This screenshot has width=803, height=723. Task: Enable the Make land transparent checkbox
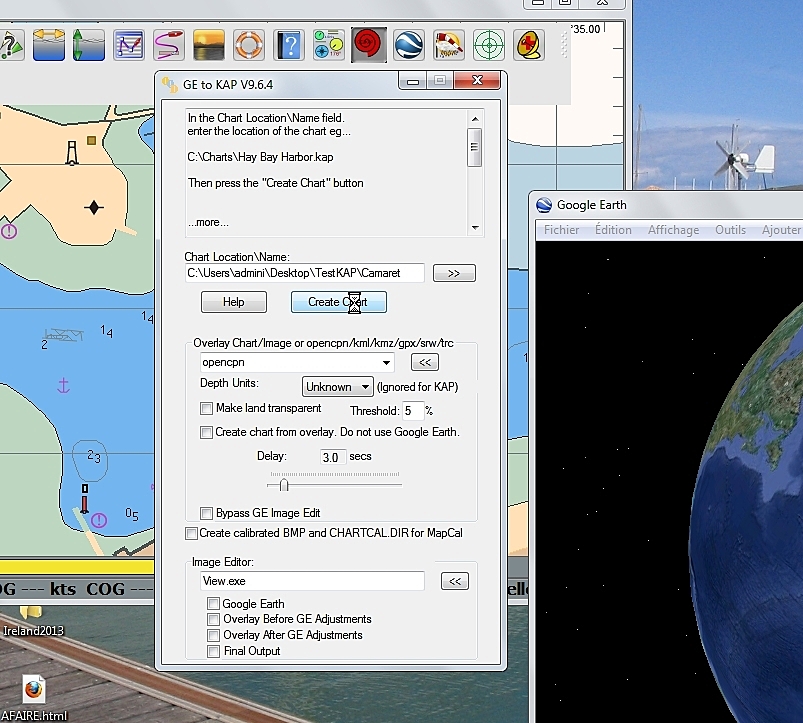click(x=206, y=409)
